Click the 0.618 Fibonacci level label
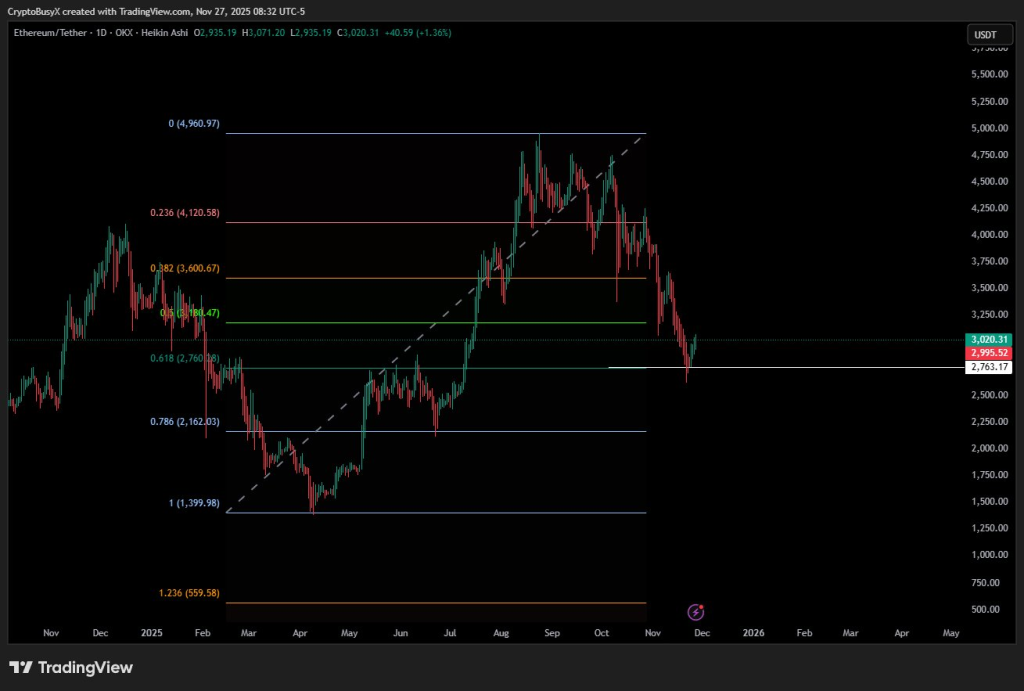The image size is (1024, 691). click(x=185, y=360)
